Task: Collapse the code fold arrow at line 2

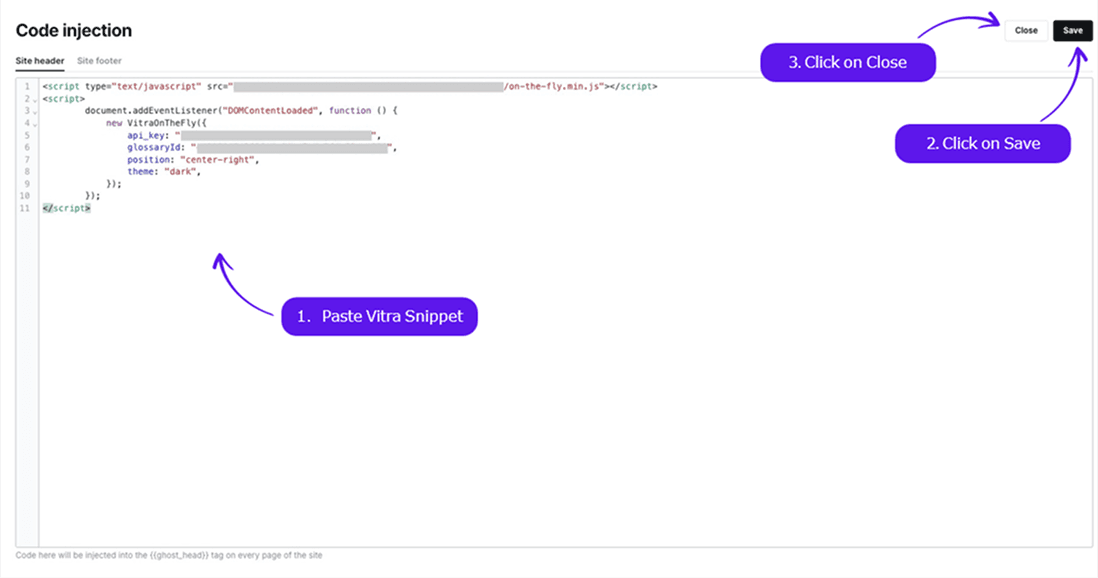Action: pos(35,100)
